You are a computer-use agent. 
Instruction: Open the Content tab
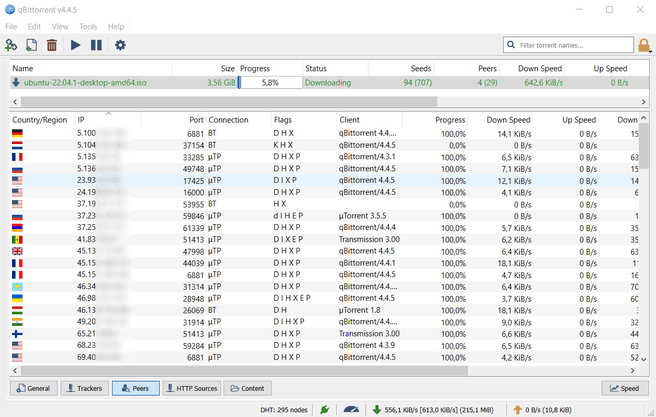tap(247, 388)
